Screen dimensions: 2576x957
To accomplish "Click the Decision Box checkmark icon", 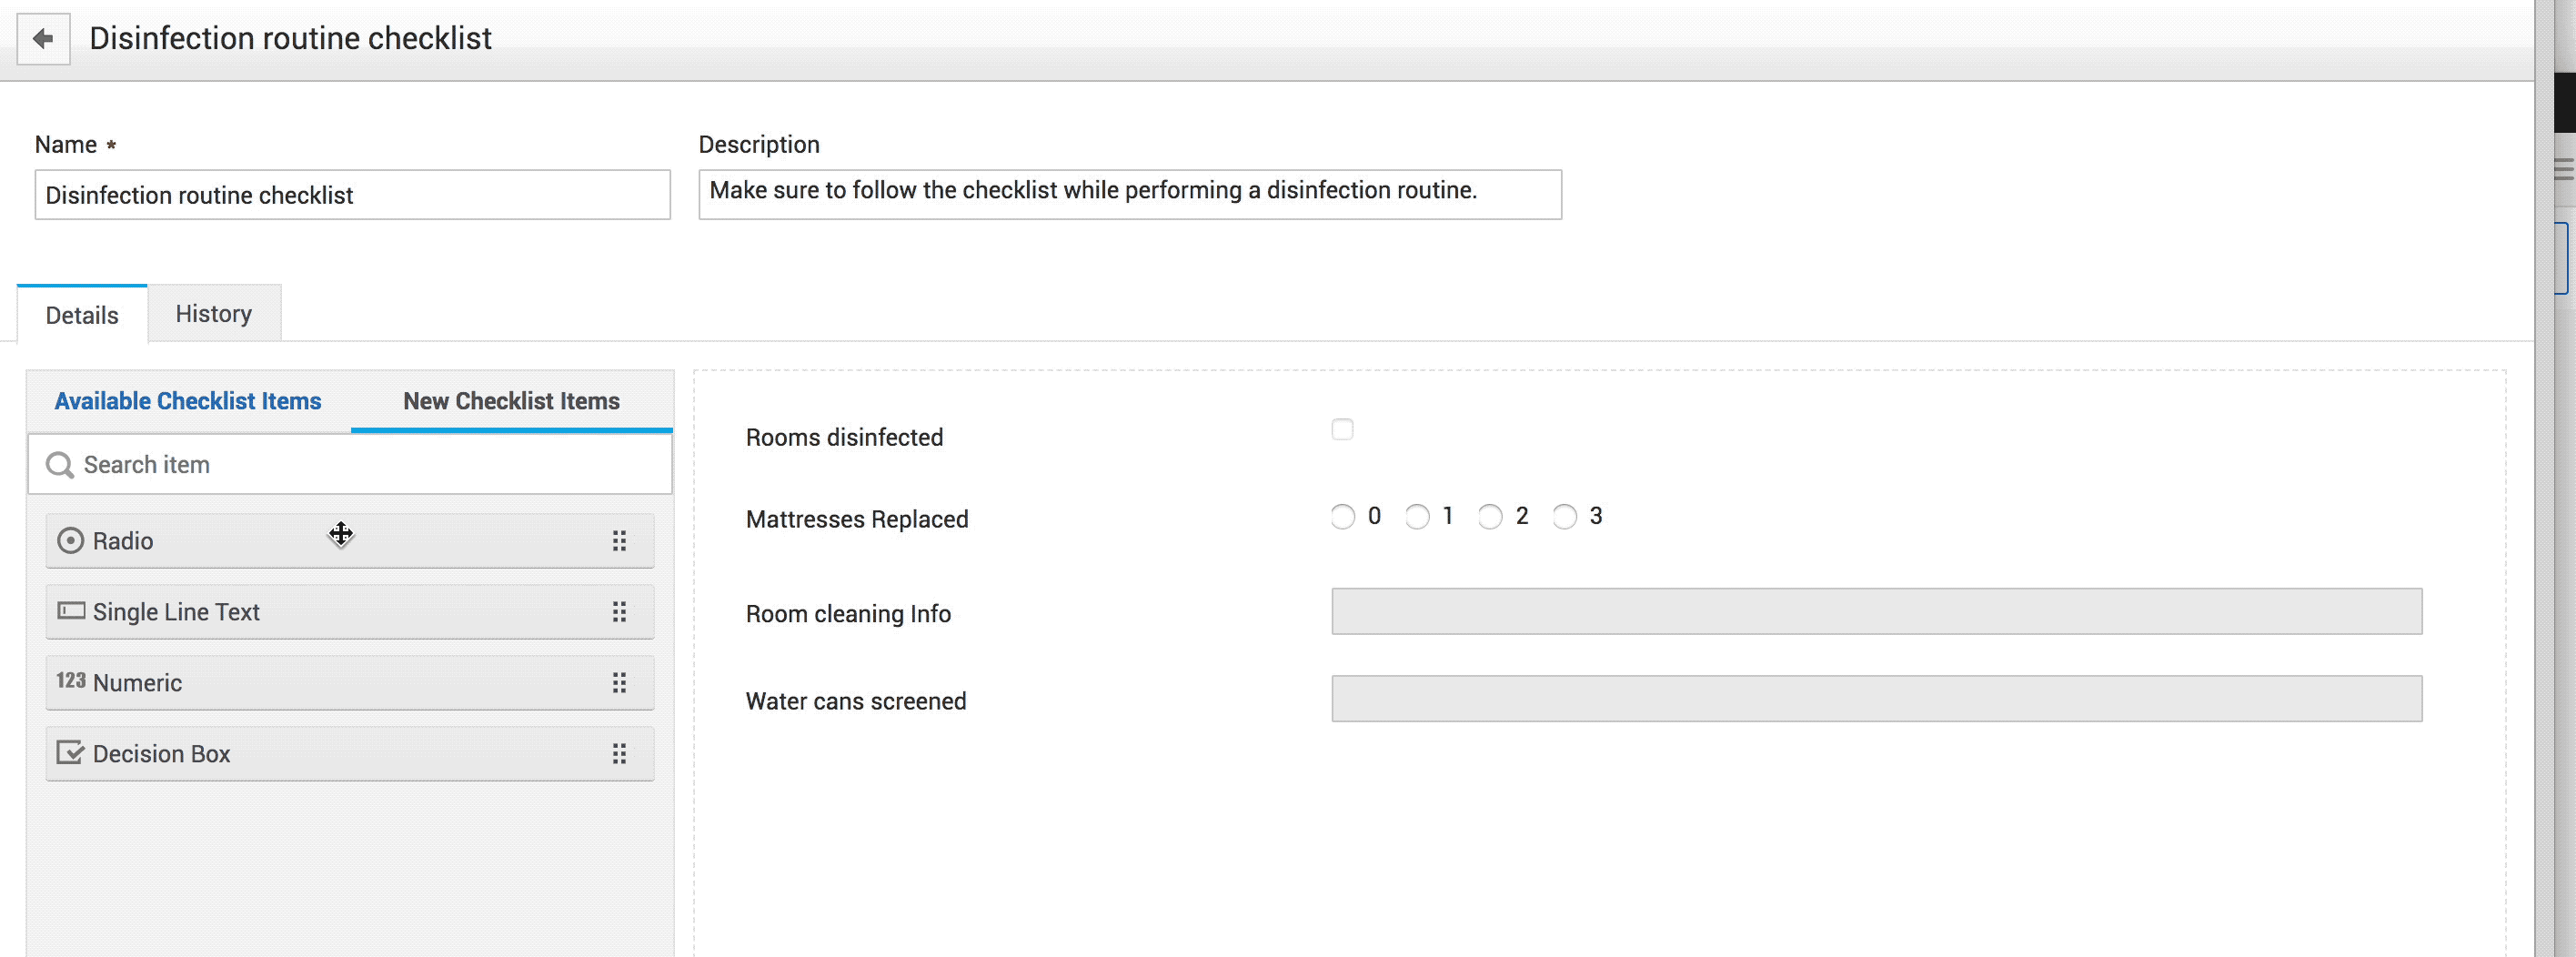I will (x=70, y=753).
